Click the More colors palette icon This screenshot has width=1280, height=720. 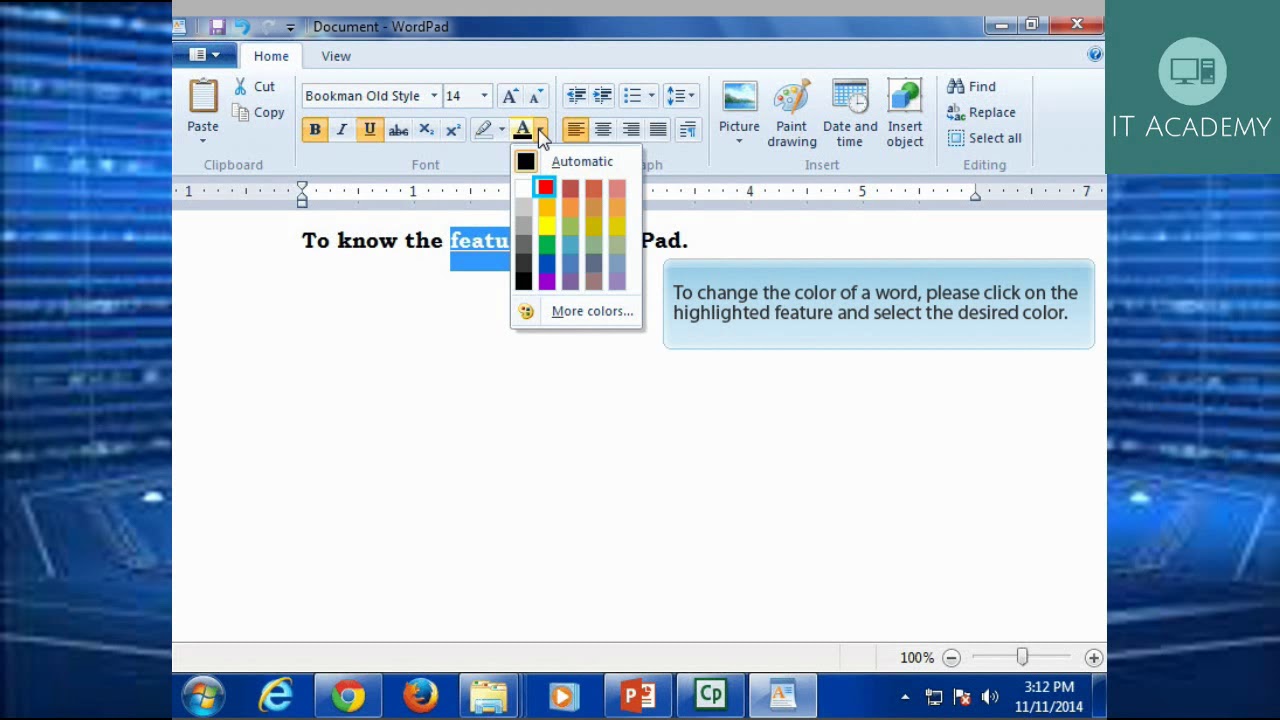[x=526, y=311]
